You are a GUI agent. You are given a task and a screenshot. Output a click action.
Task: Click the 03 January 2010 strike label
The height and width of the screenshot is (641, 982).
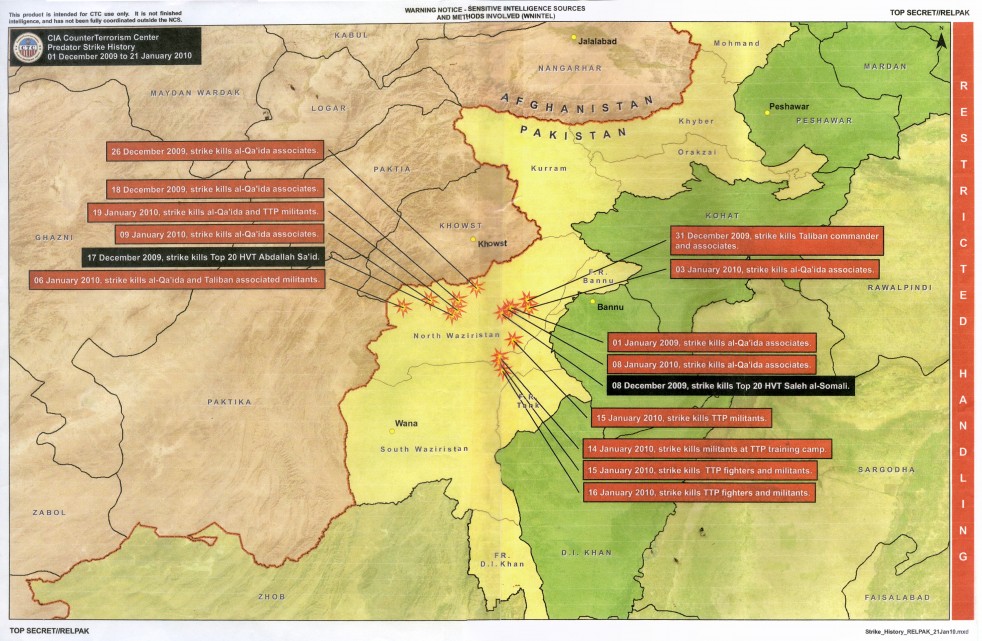point(774,270)
